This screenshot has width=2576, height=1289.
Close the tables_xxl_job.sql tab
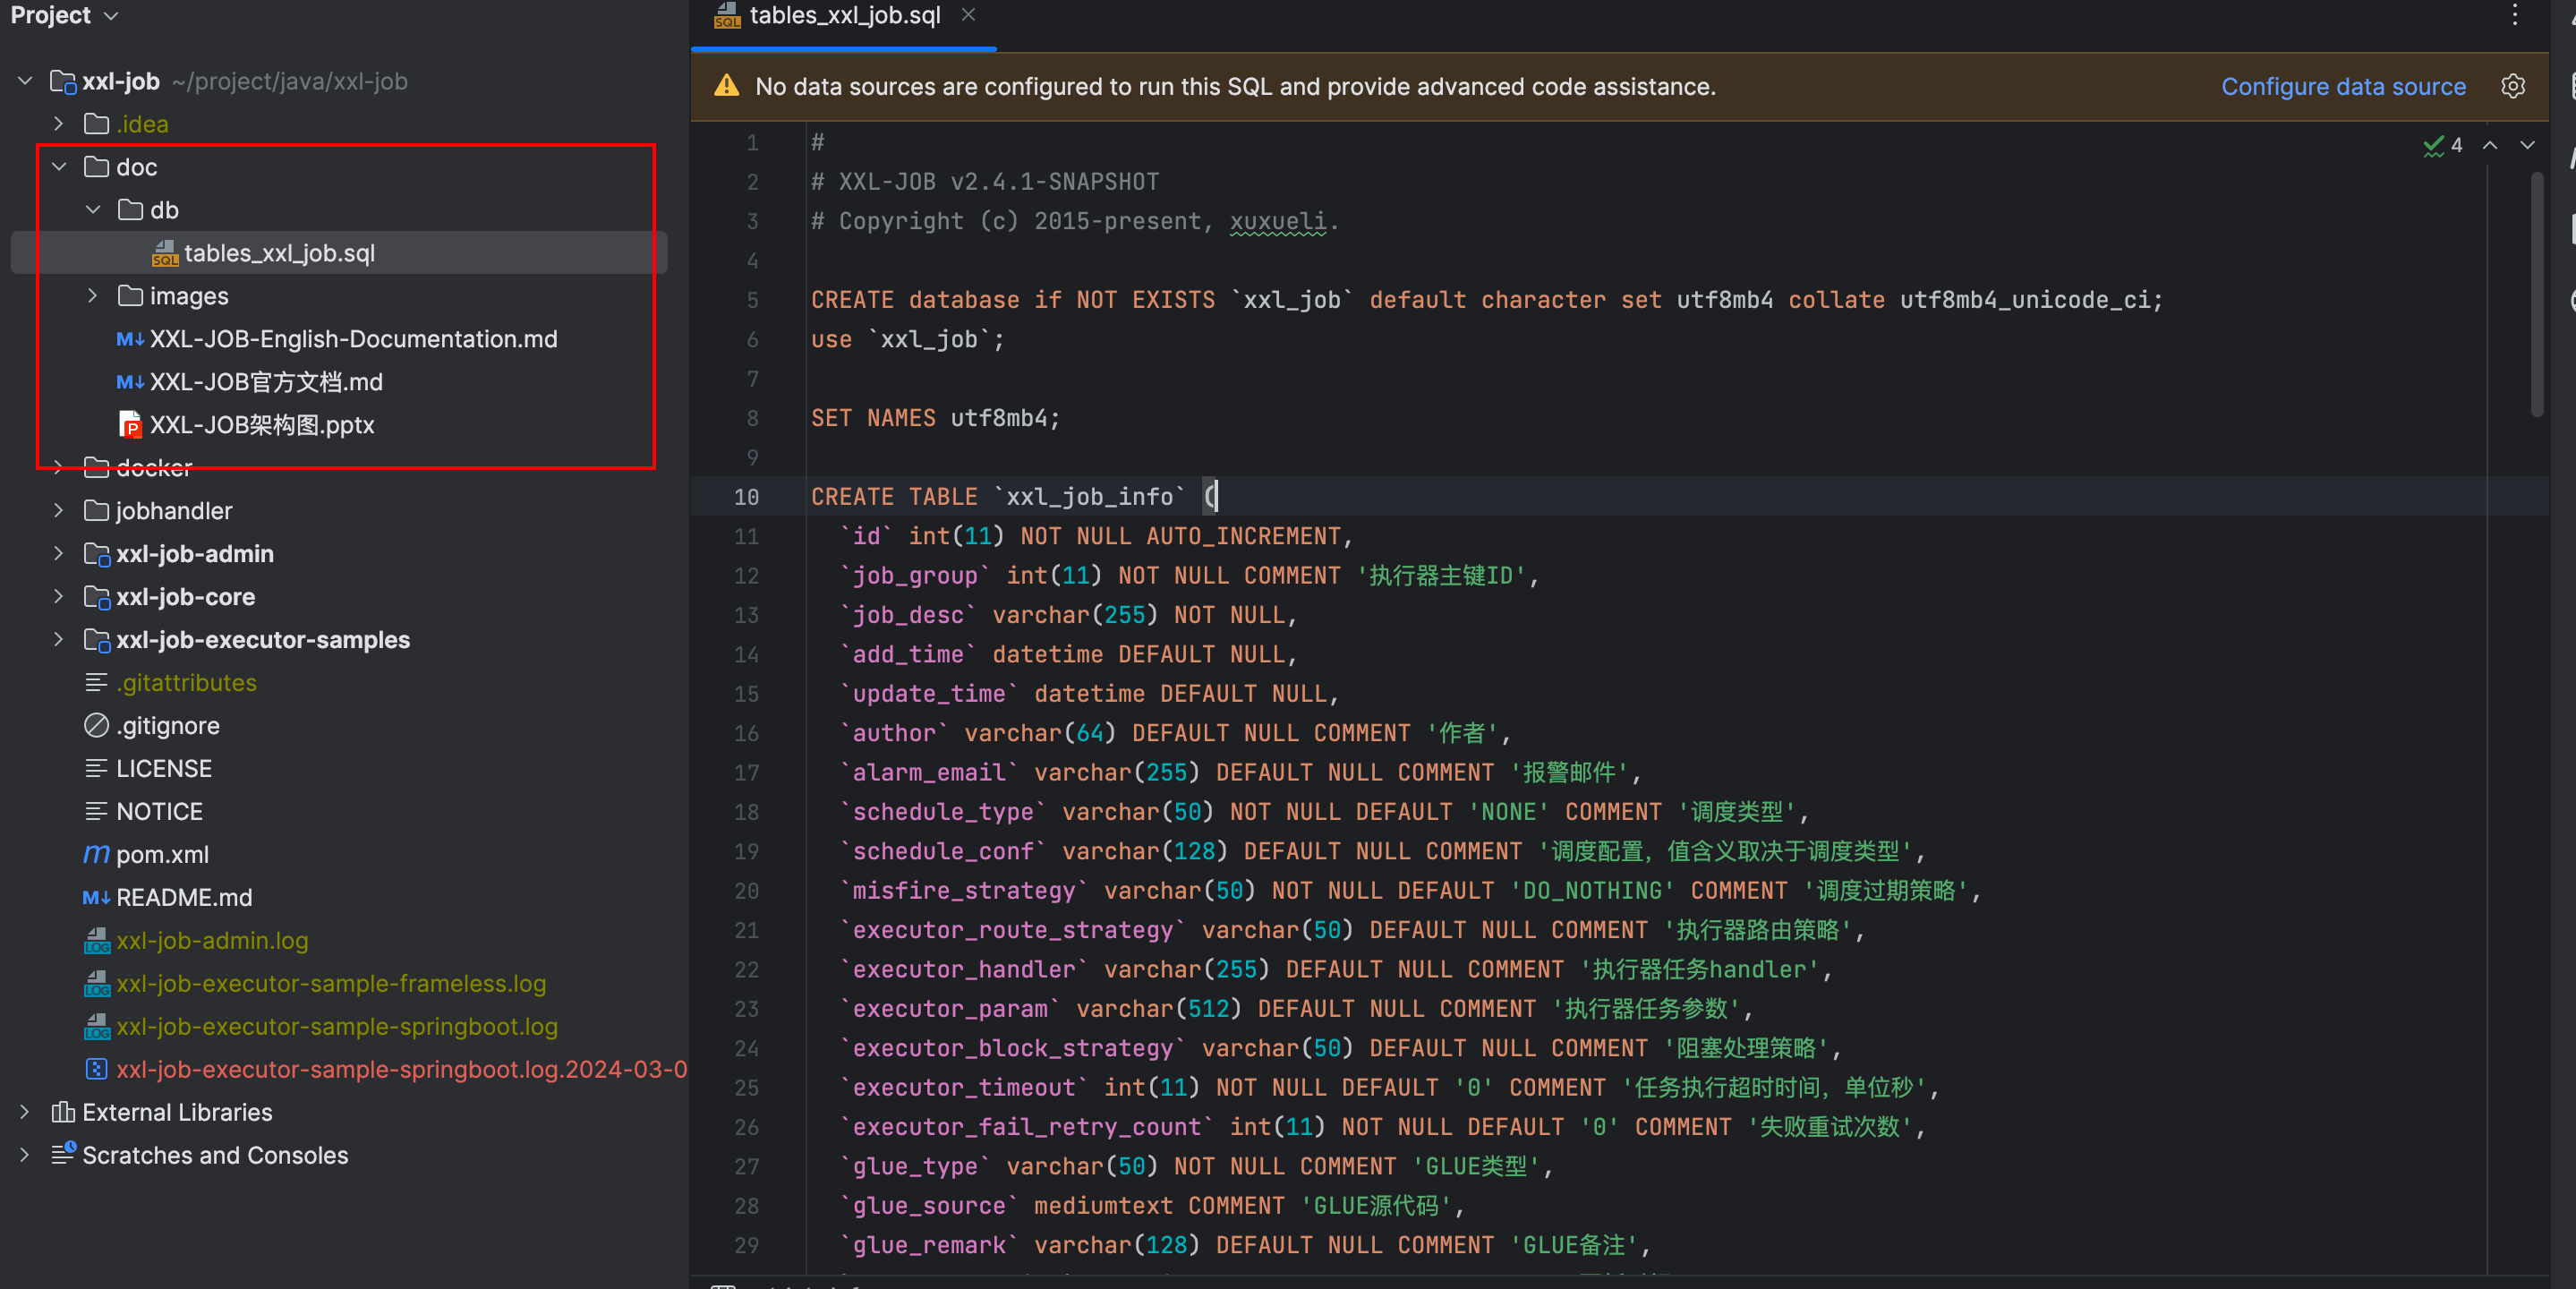pos(968,15)
